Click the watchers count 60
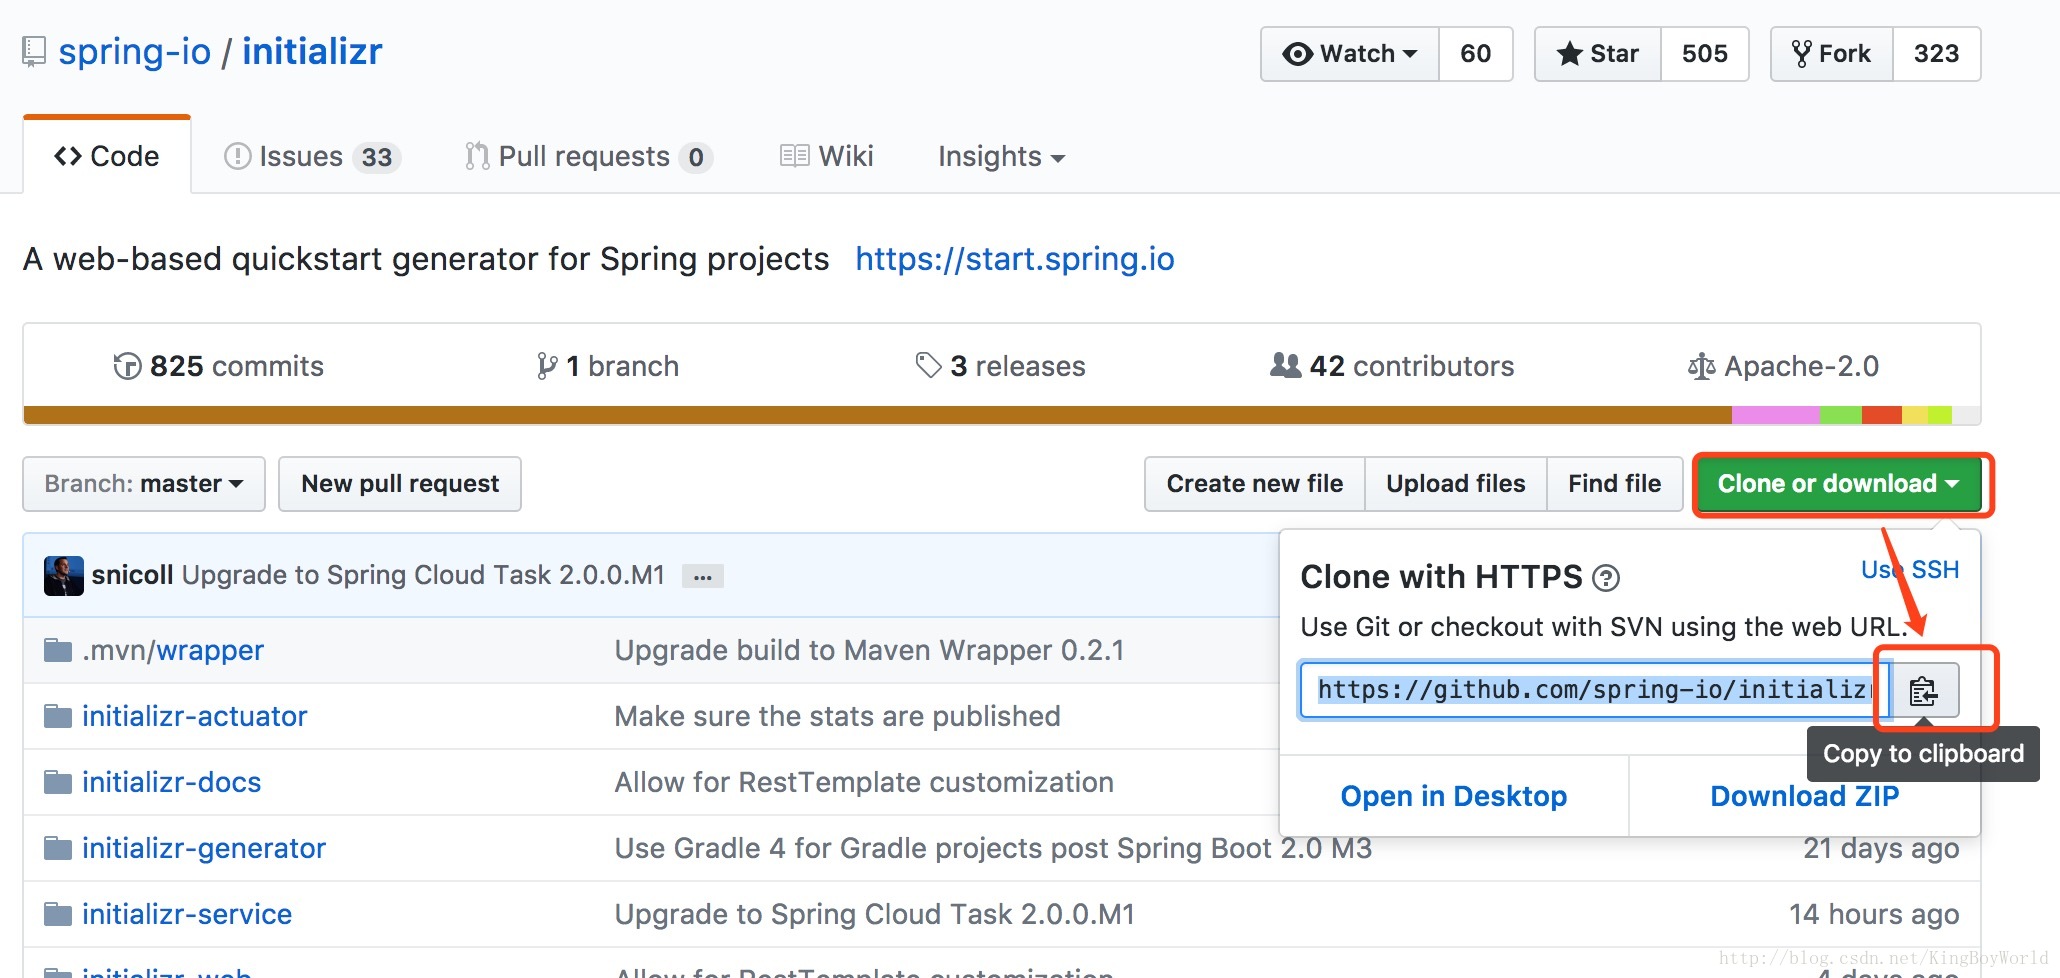Image resolution: width=2060 pixels, height=978 pixels. click(x=1475, y=54)
